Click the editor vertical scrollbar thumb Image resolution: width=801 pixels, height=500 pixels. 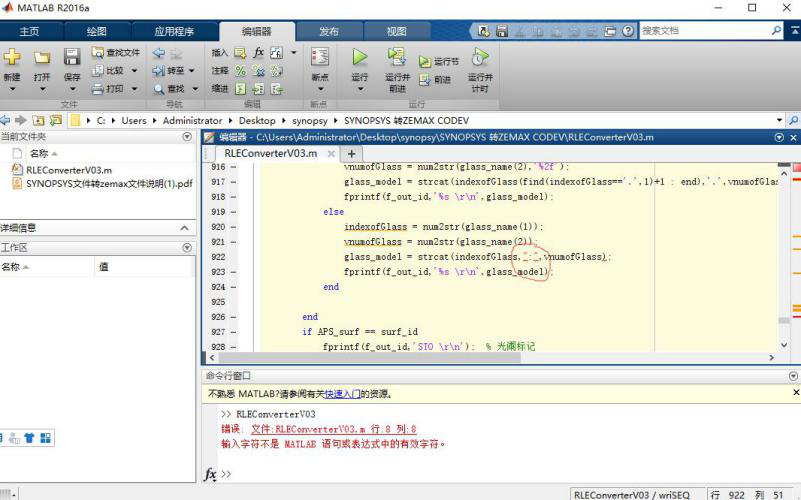pos(784,320)
